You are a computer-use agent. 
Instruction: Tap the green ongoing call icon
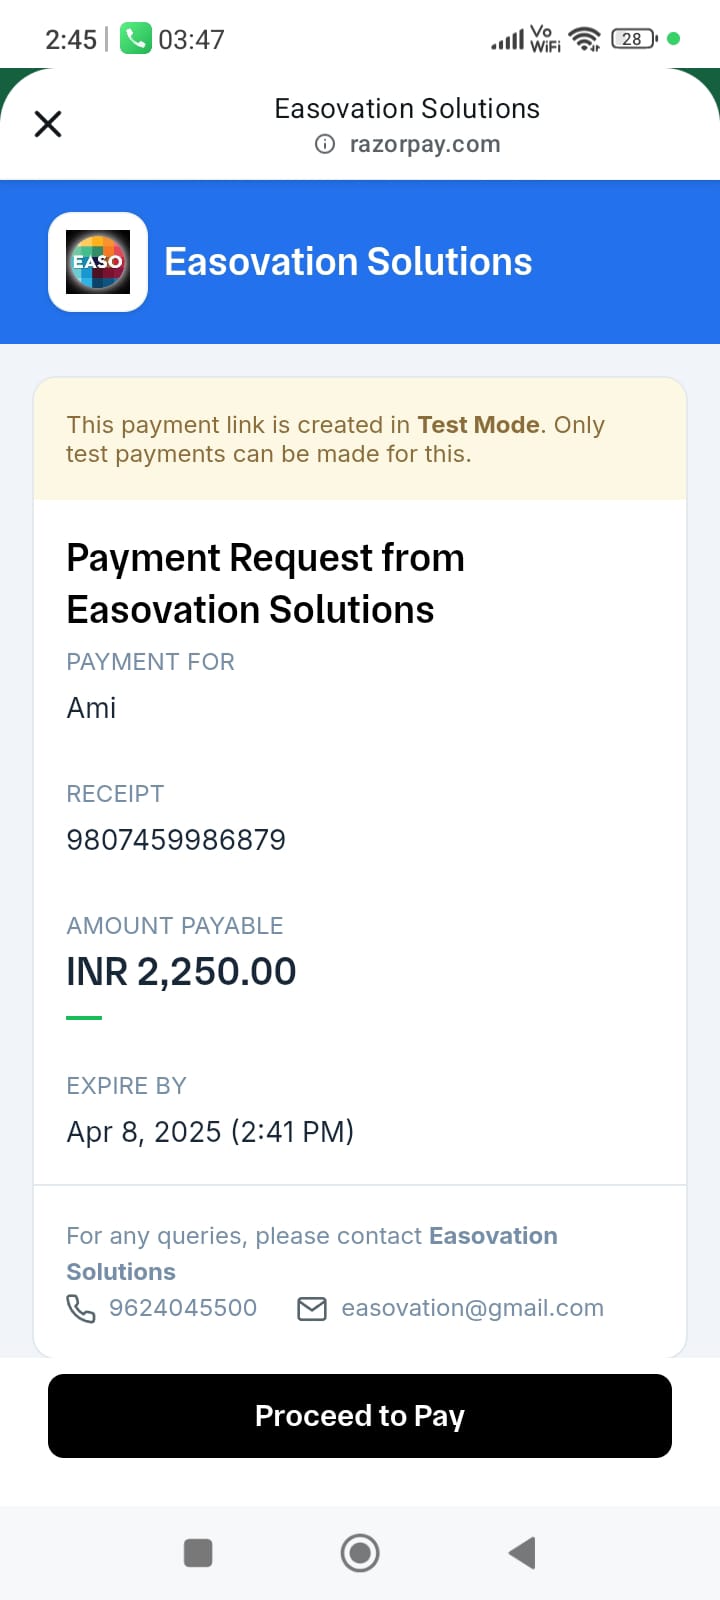135,39
